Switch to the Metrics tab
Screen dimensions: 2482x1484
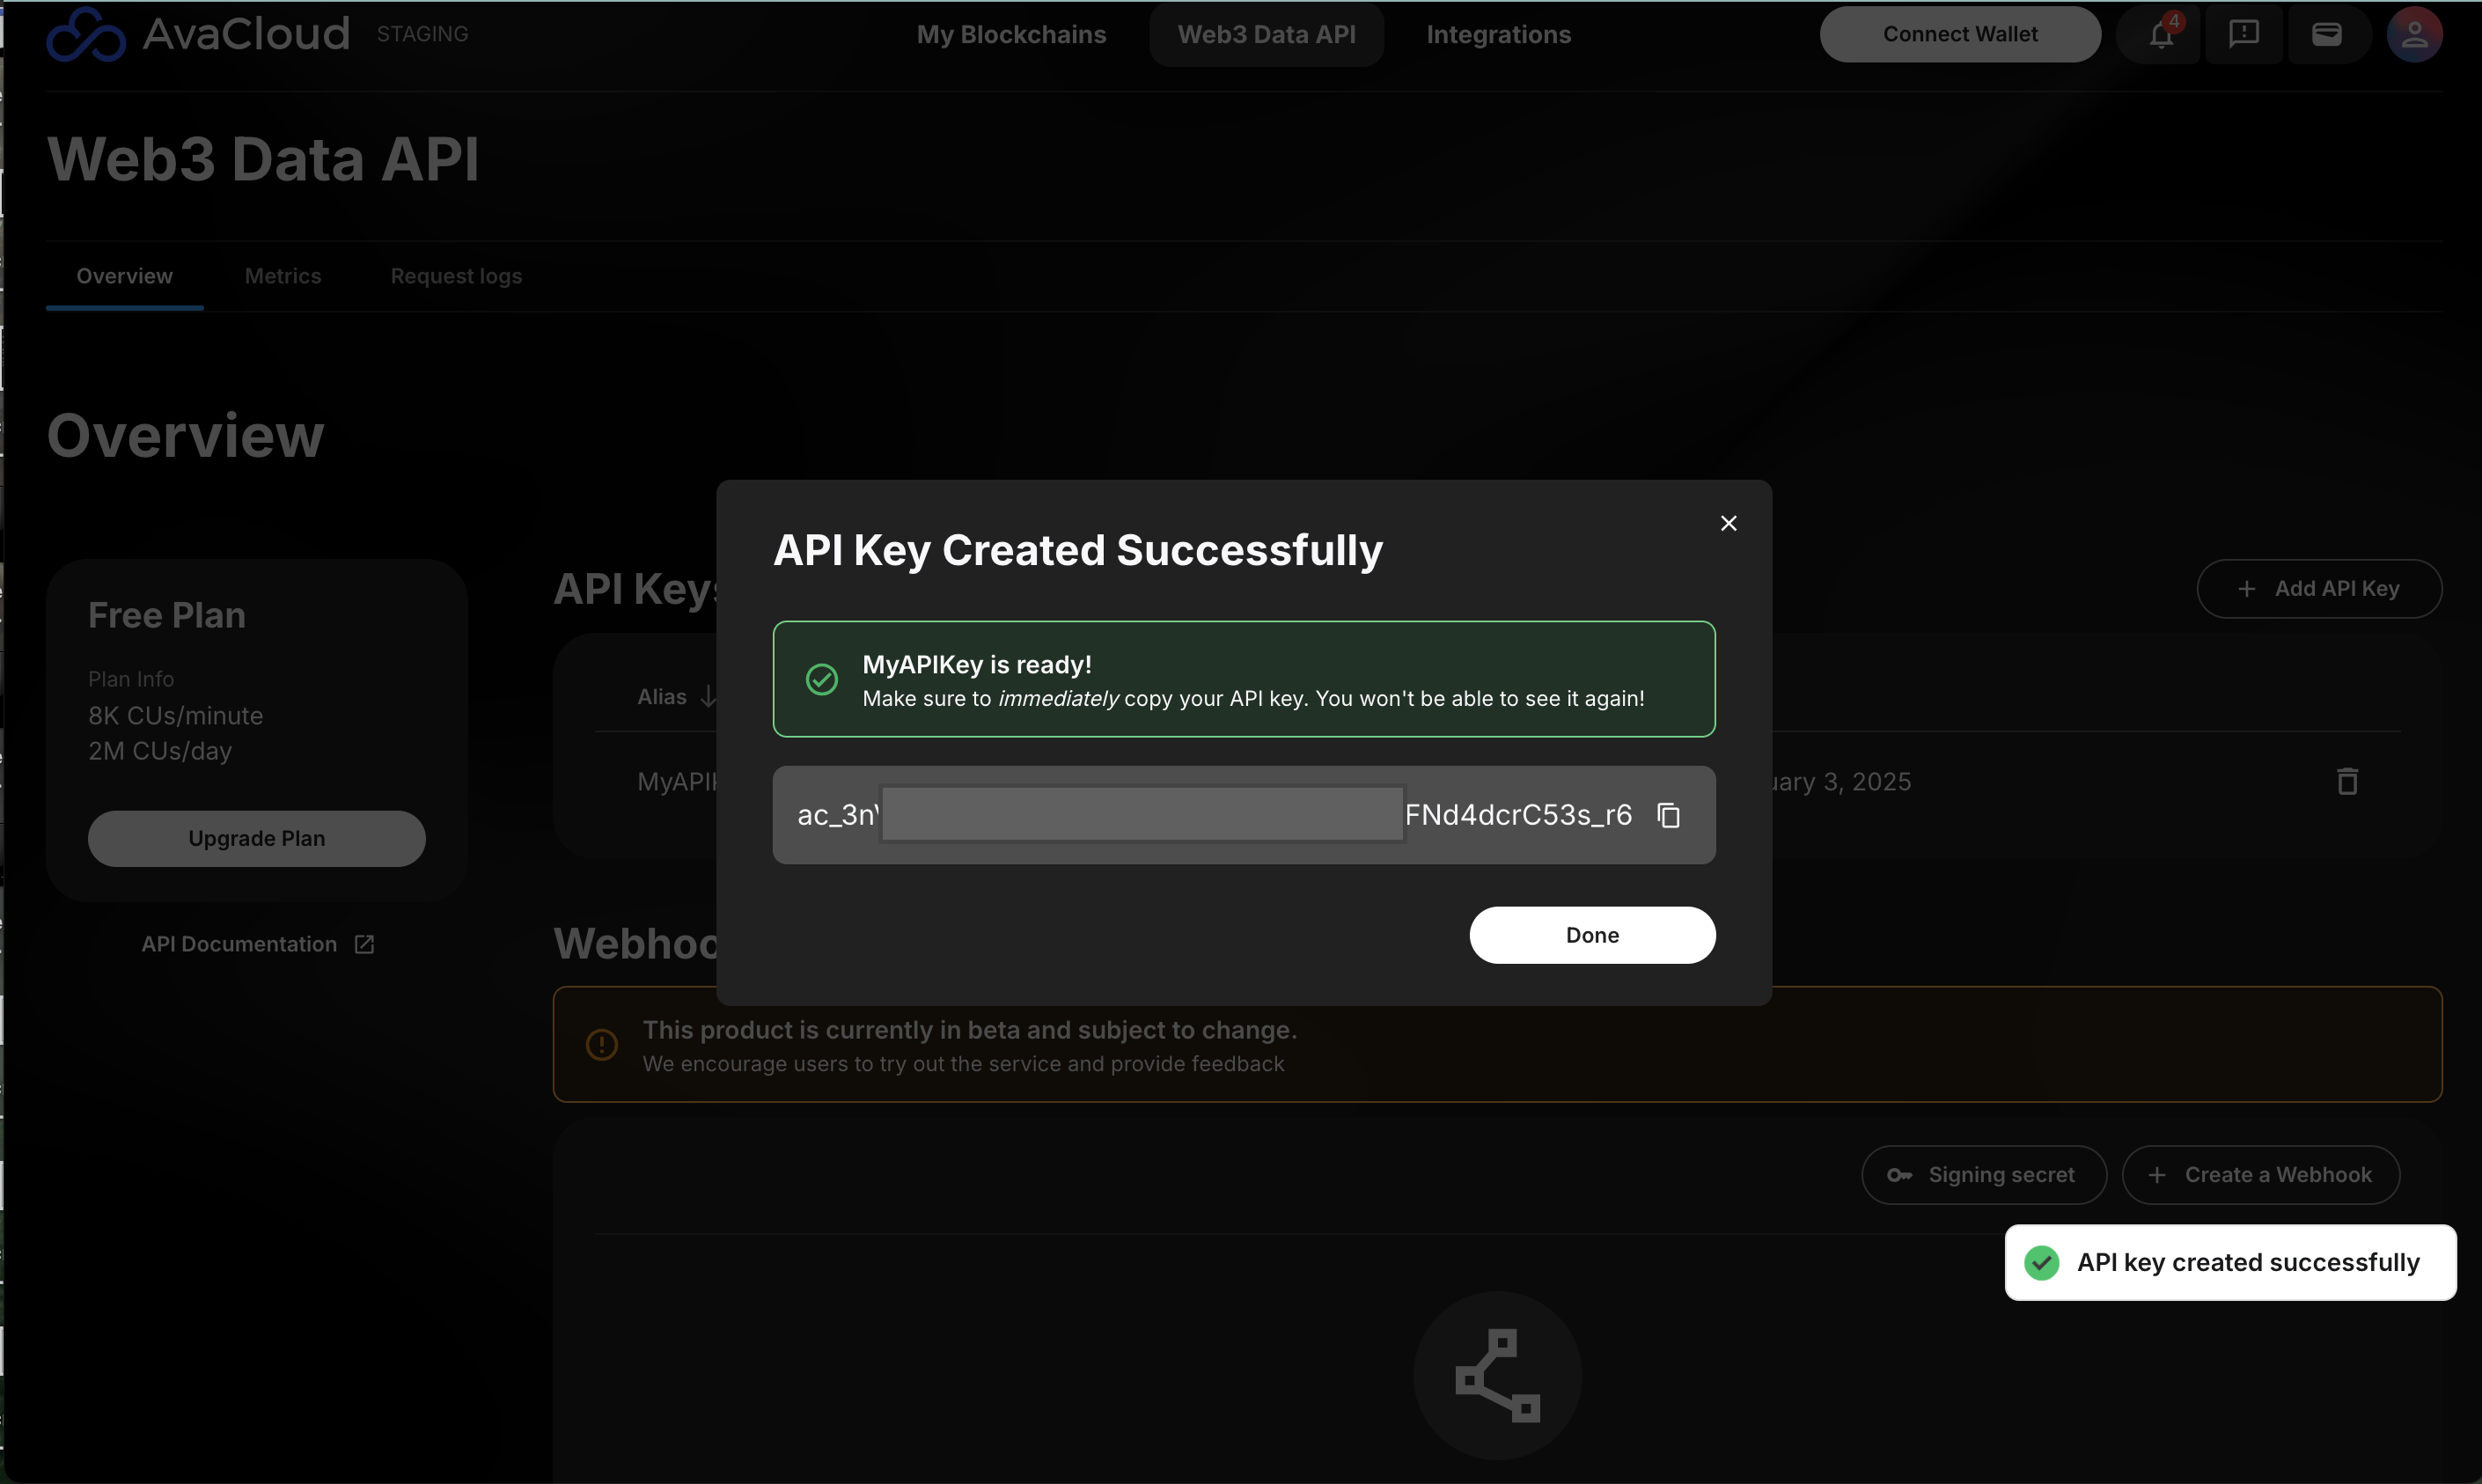point(283,276)
